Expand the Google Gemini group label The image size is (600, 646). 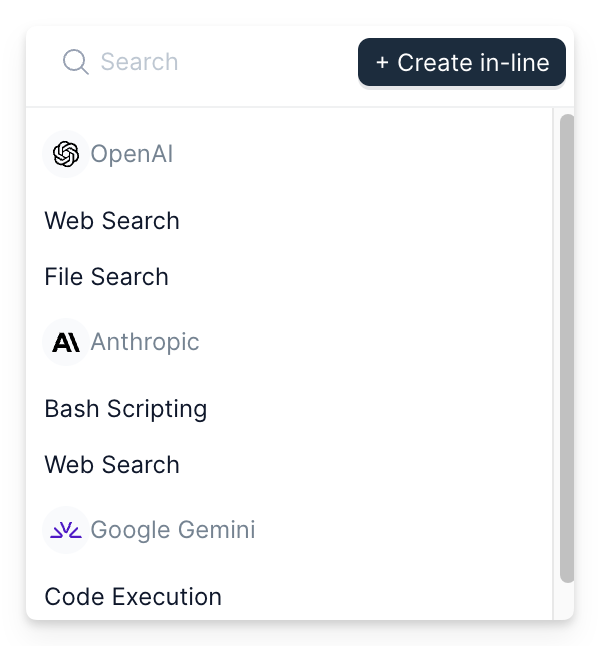click(172, 530)
